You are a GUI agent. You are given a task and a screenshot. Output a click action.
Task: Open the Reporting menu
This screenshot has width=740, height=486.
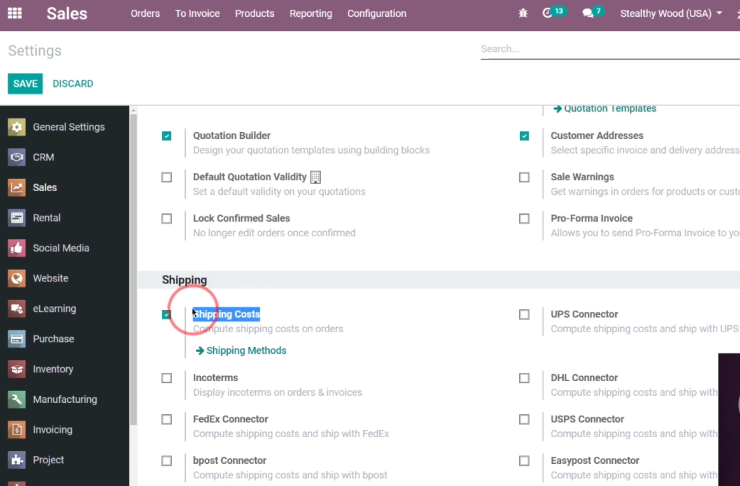click(x=311, y=13)
